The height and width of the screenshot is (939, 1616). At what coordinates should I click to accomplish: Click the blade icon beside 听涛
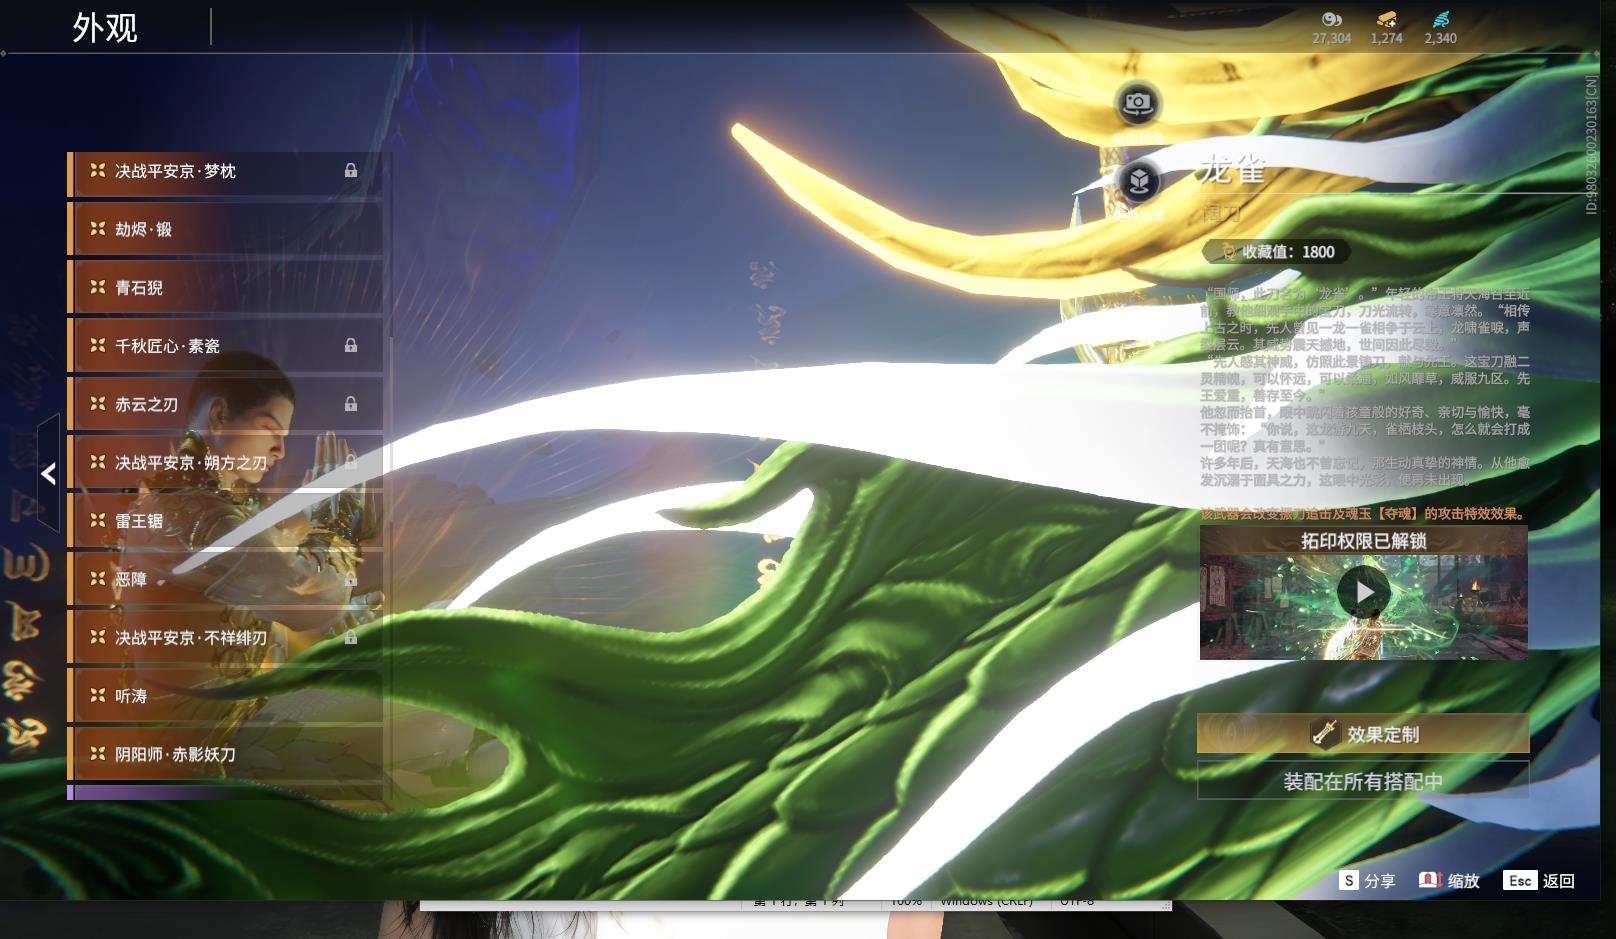tap(97, 695)
